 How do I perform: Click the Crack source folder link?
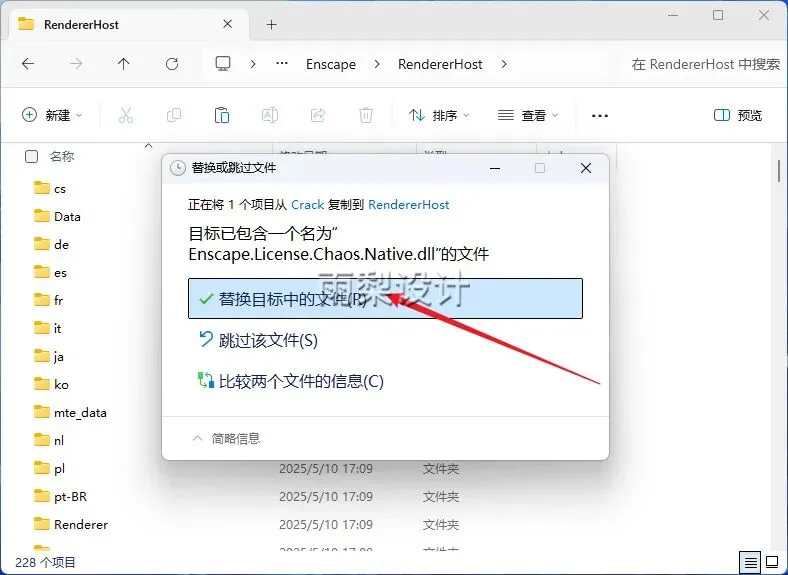pyautogui.click(x=308, y=205)
